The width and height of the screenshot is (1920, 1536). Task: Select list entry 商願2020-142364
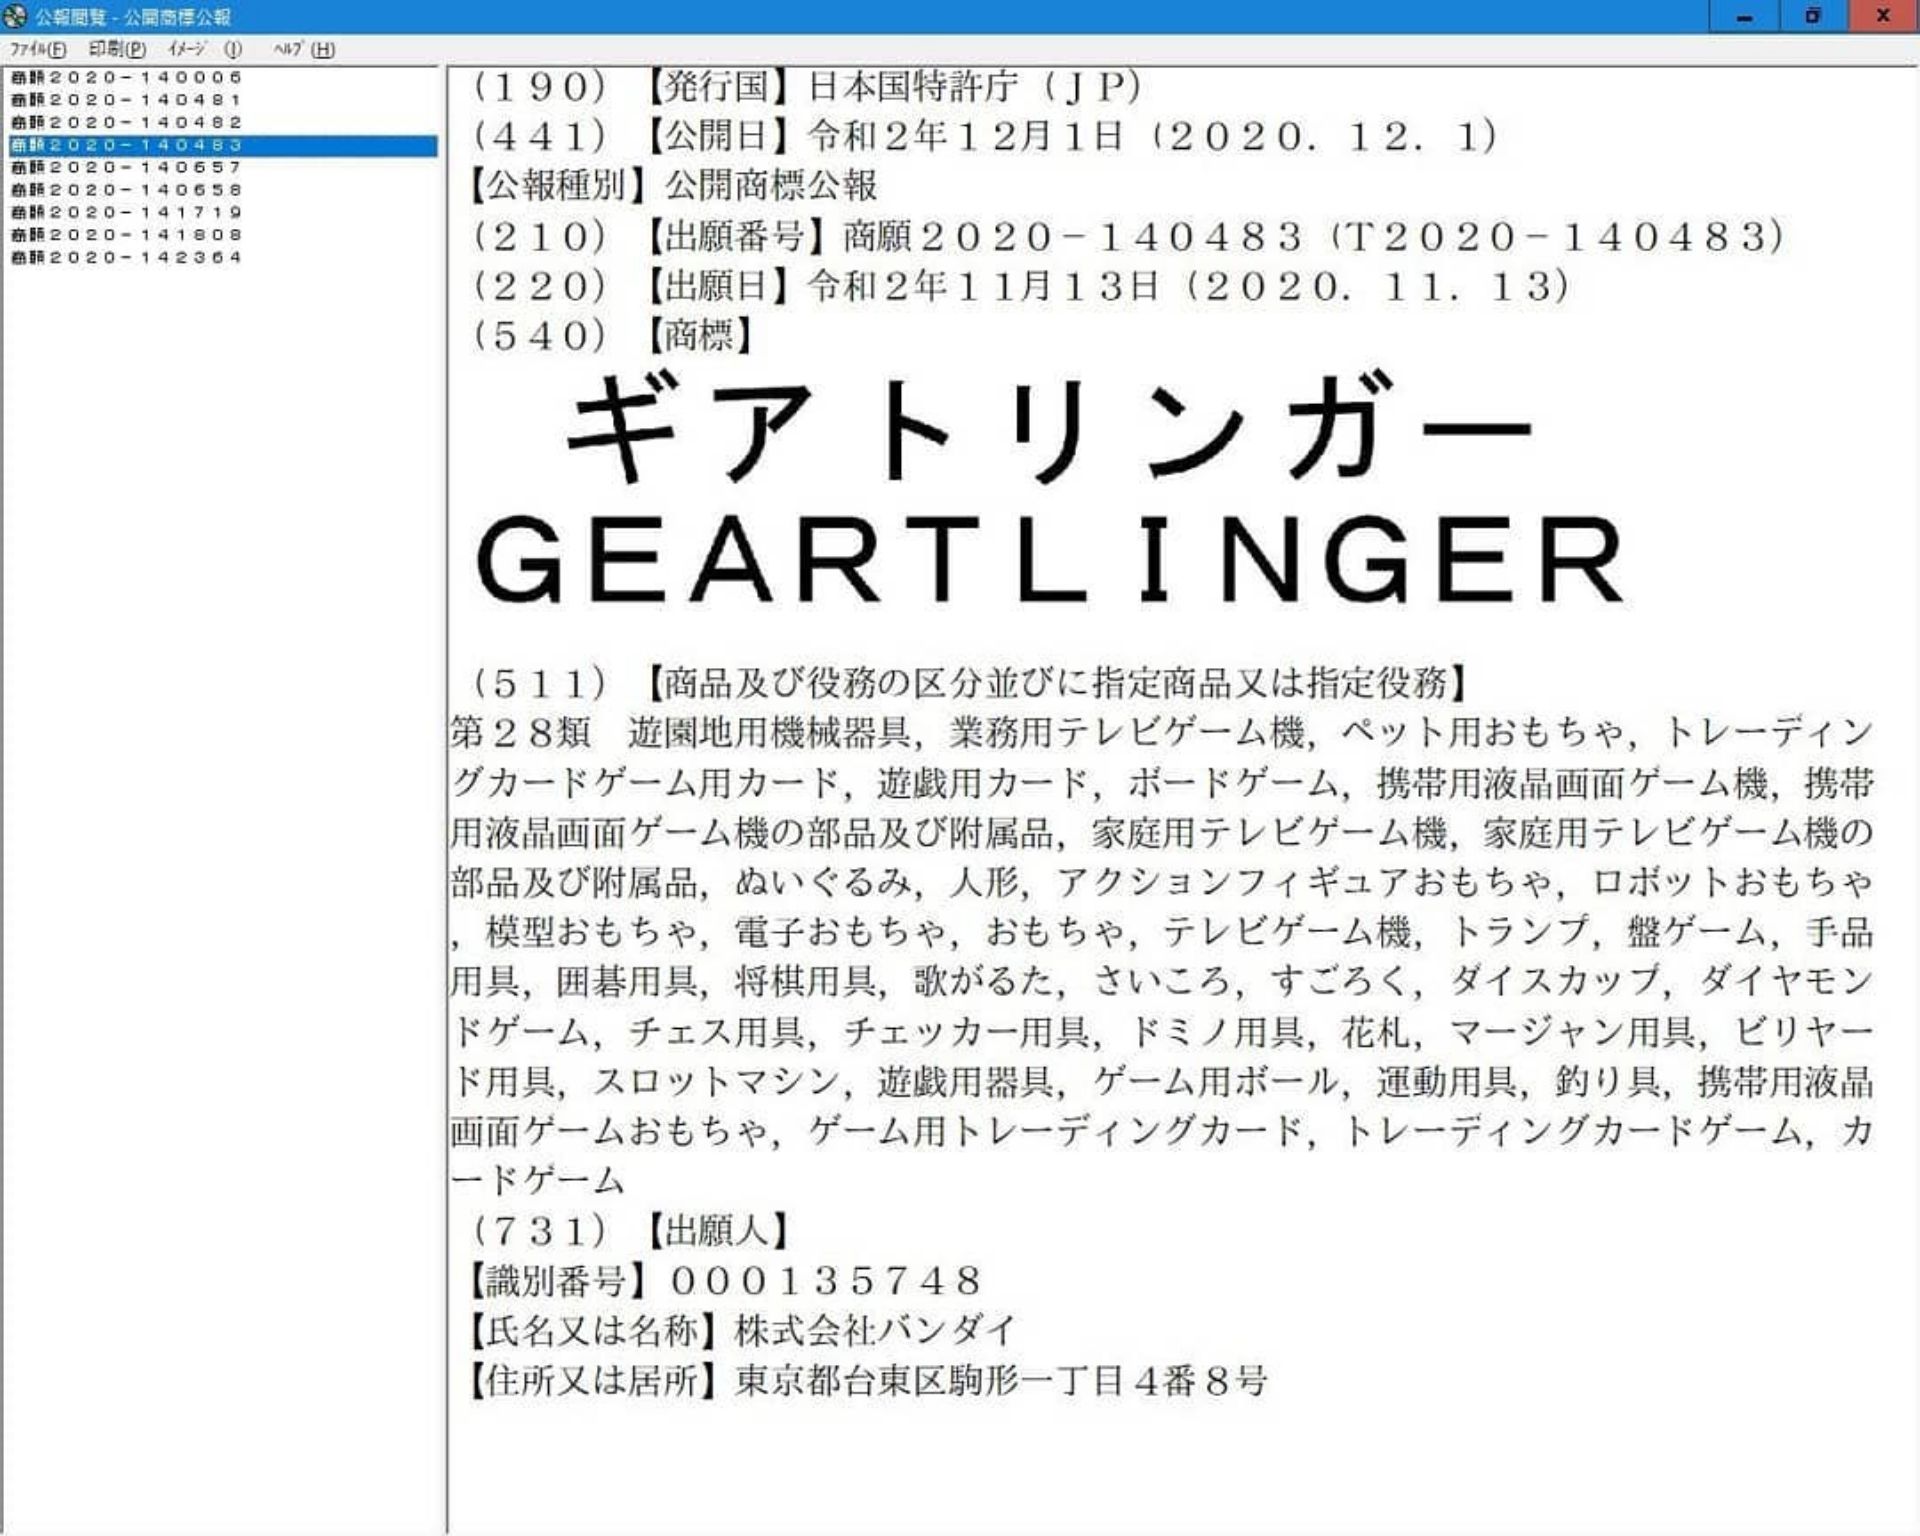tap(126, 257)
